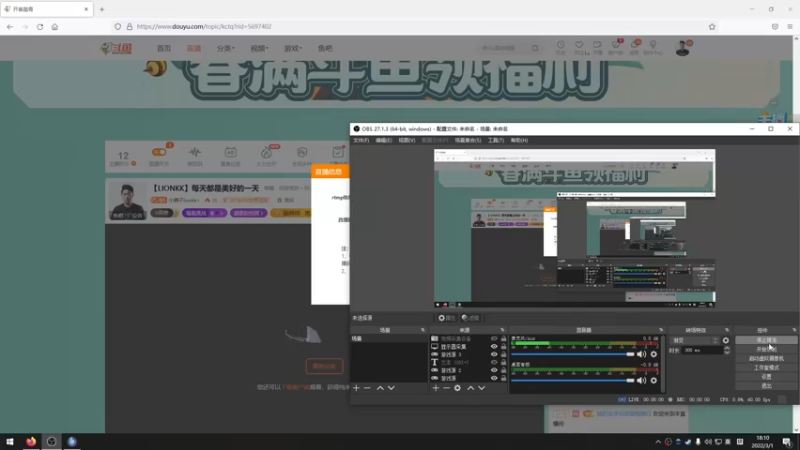
Task: Expand Douyu video navigation dropdown
Action: pyautogui.click(x=259, y=48)
